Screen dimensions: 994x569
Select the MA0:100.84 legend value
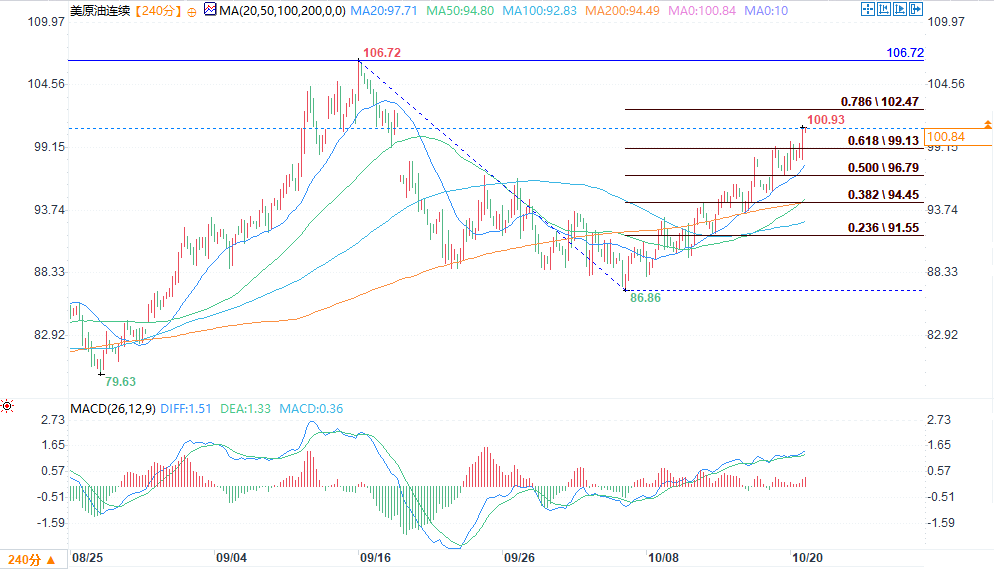tap(702, 11)
